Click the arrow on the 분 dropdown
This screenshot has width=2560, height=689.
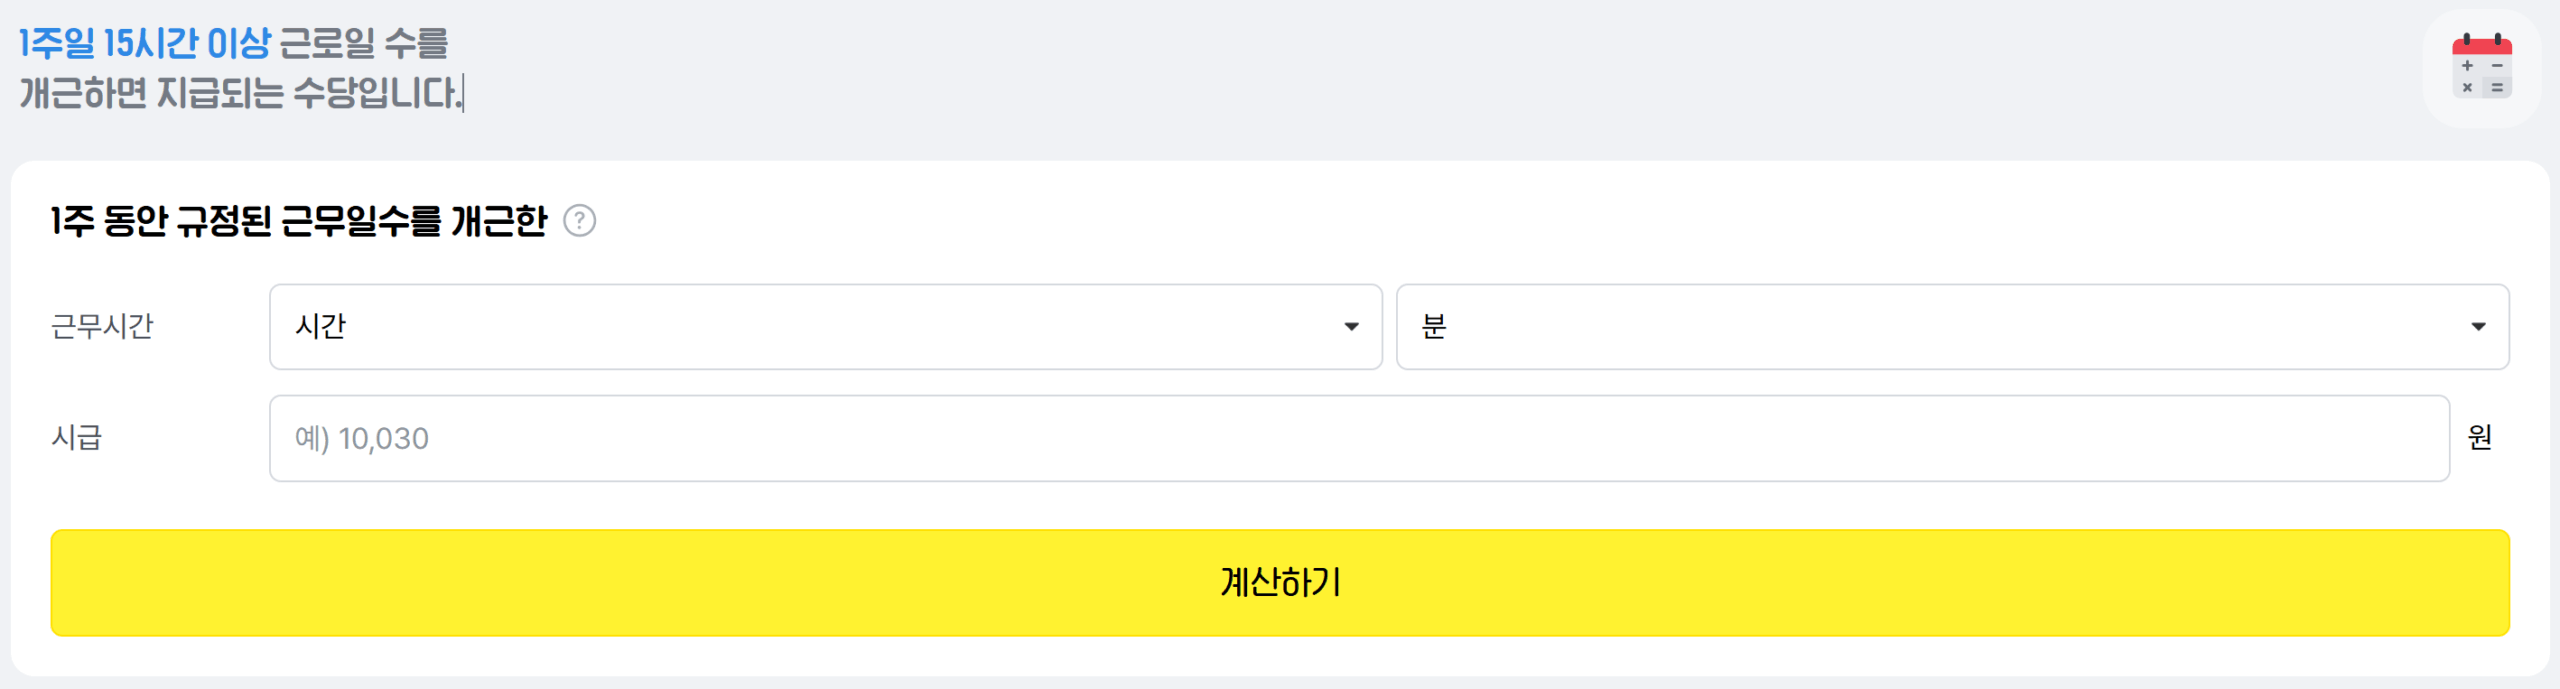[2478, 327]
